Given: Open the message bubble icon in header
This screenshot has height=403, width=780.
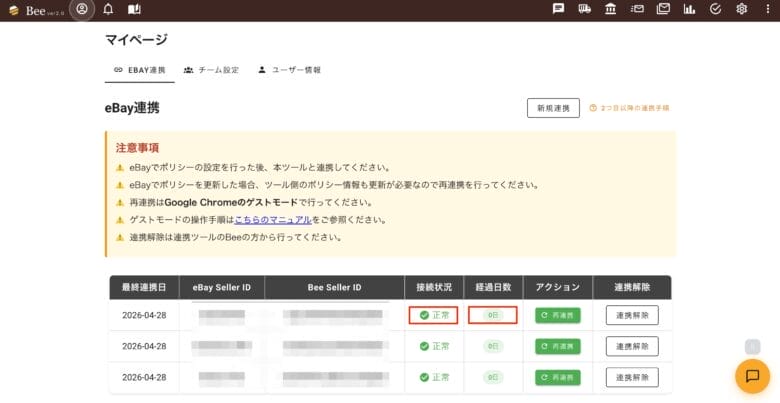Looking at the screenshot, I should tap(558, 9).
